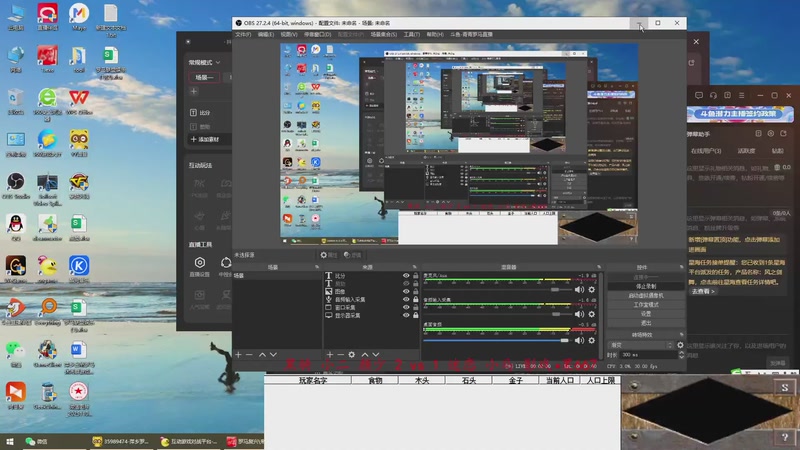
Task: Undock the OBS Sources panel via its header icon
Action: click(x=414, y=267)
